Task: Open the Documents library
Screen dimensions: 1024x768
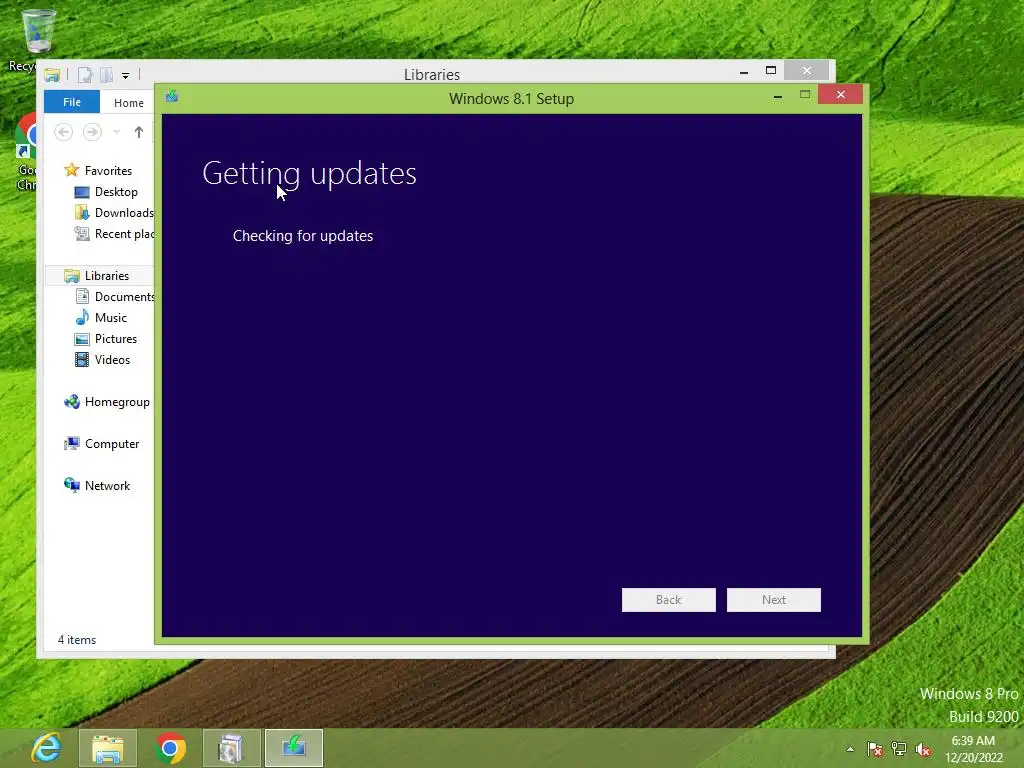Action: 115,296
